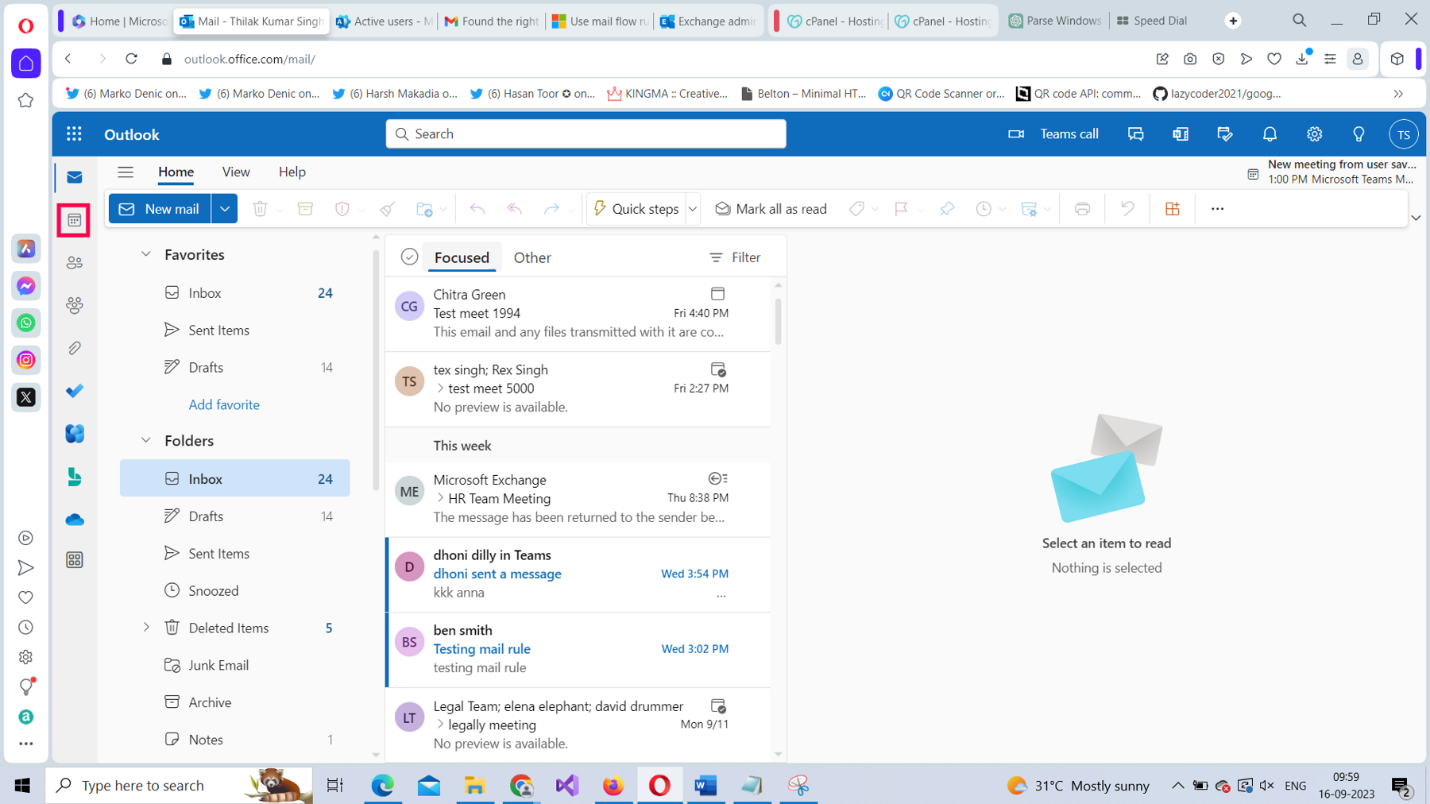Click the Outlook settings gear icon
Viewport: 1430px width, 804px height.
pyautogui.click(x=1314, y=134)
